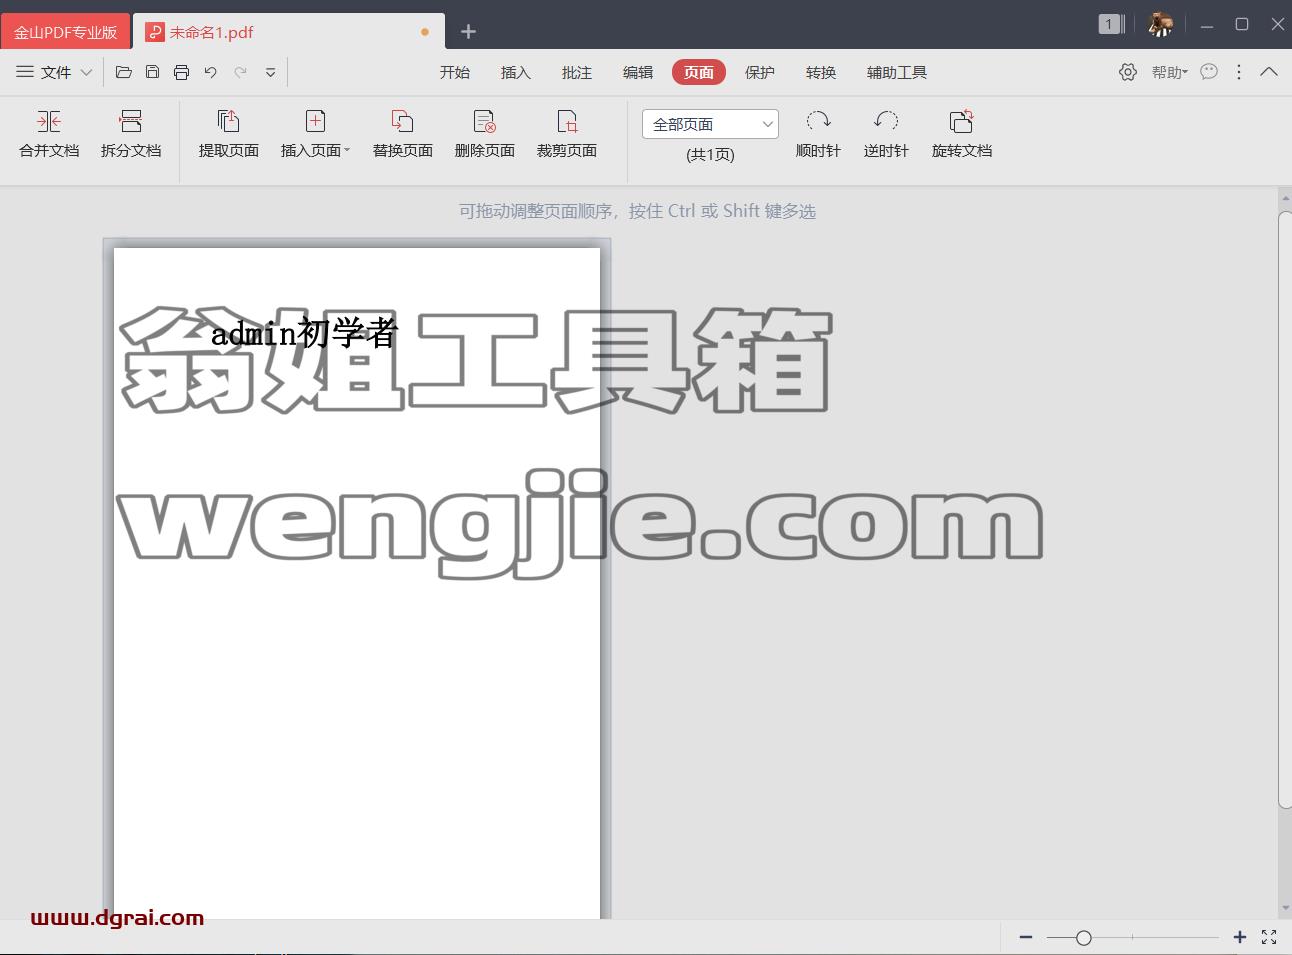Switch to the 转换 tab
The width and height of the screenshot is (1292, 955).
[821, 72]
